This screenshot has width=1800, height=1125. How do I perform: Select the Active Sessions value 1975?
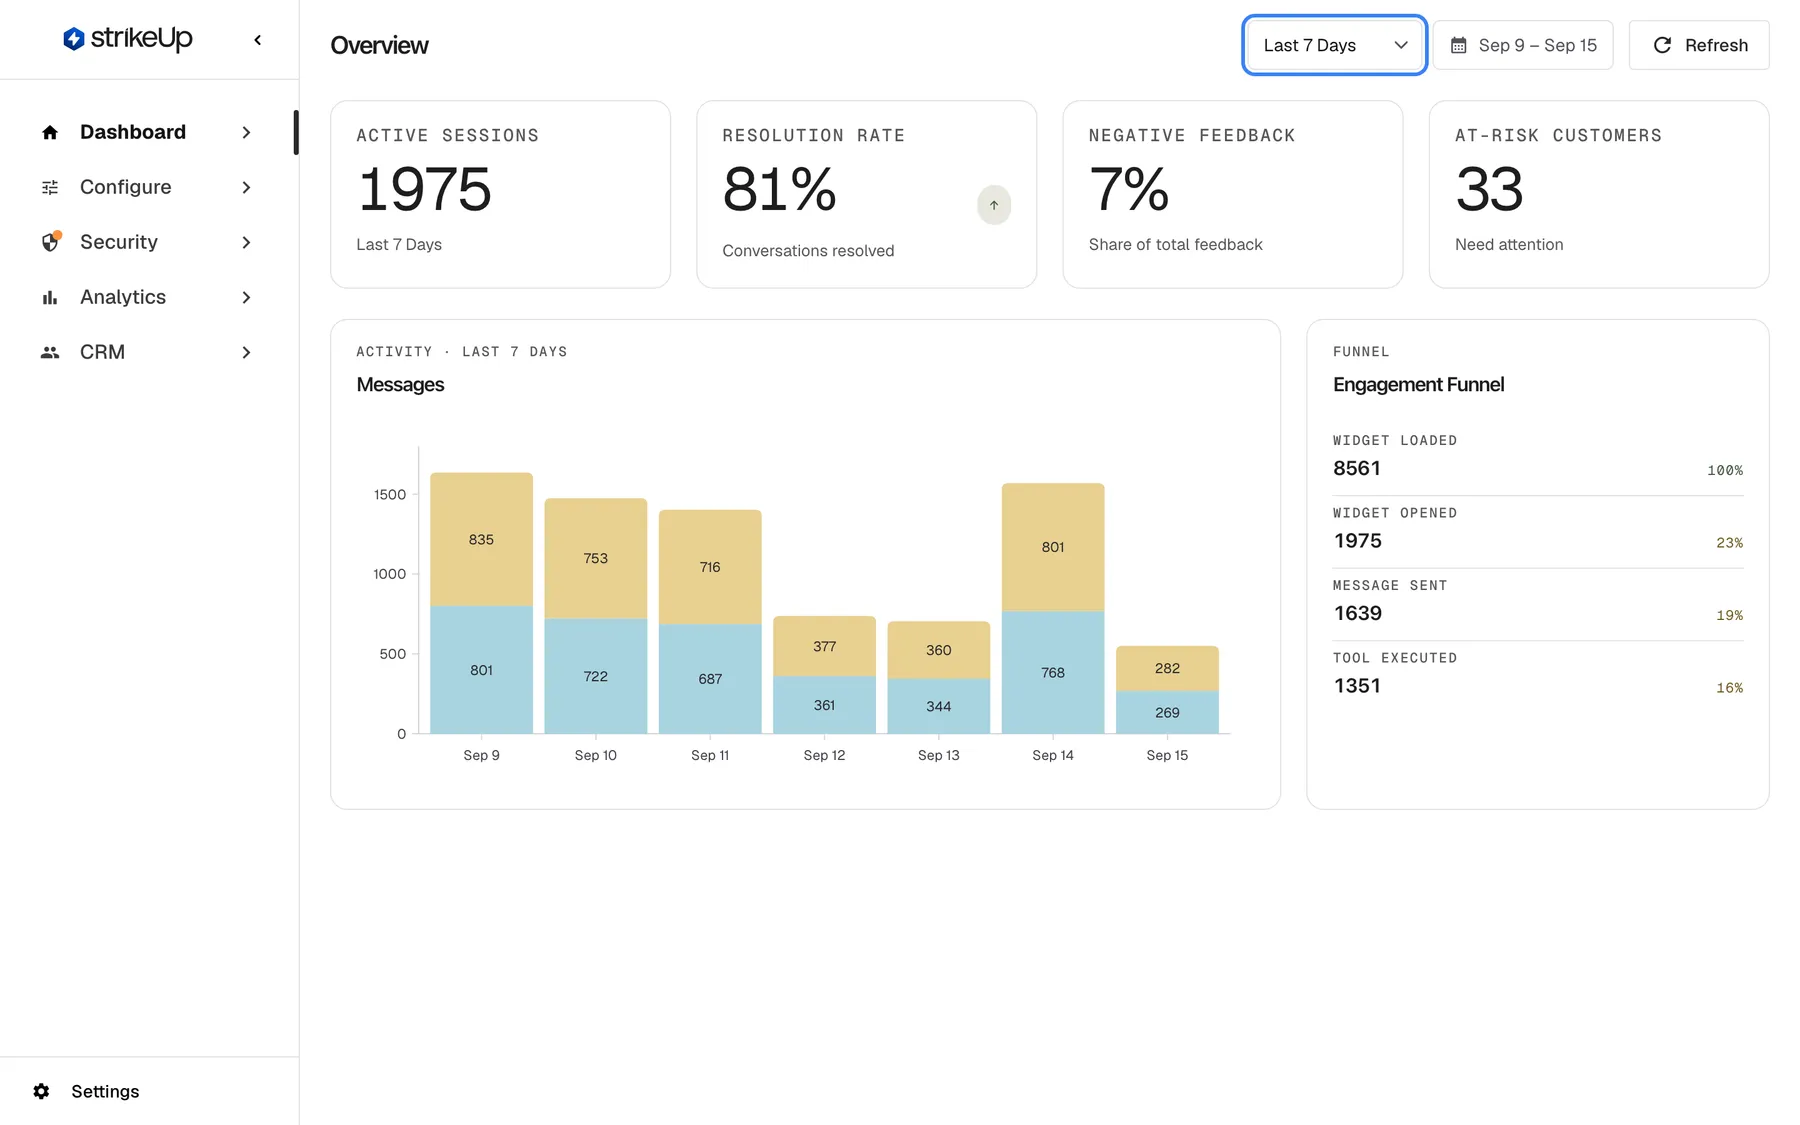425,189
